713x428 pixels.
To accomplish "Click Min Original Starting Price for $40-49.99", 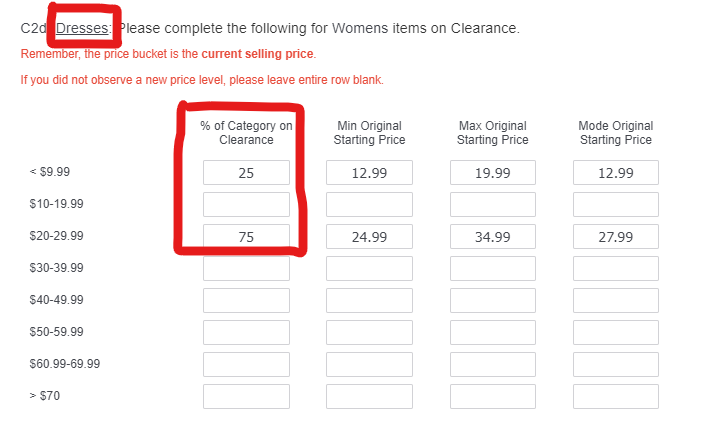I will click(369, 301).
